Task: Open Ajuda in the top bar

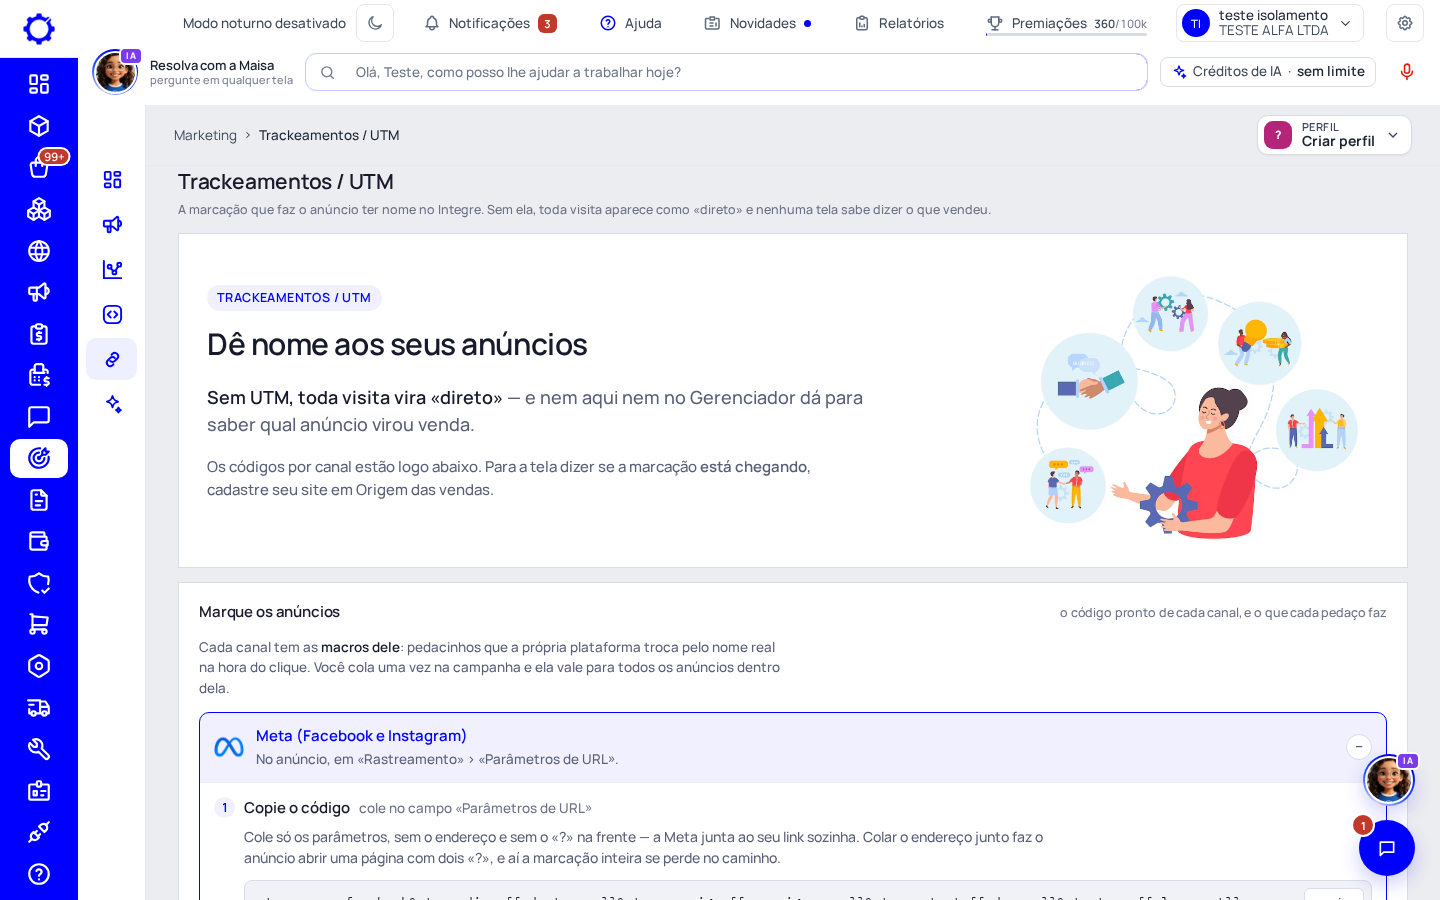Action: 631,23
